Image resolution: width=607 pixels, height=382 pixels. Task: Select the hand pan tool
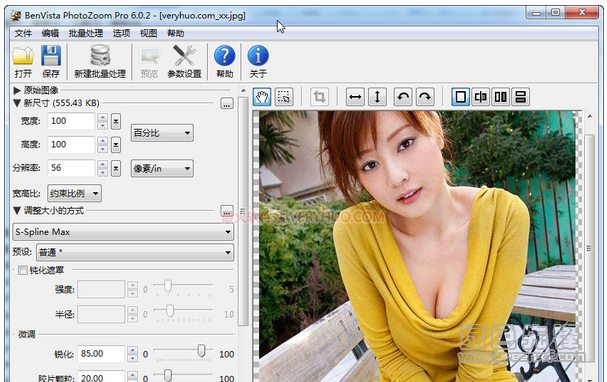tap(262, 97)
